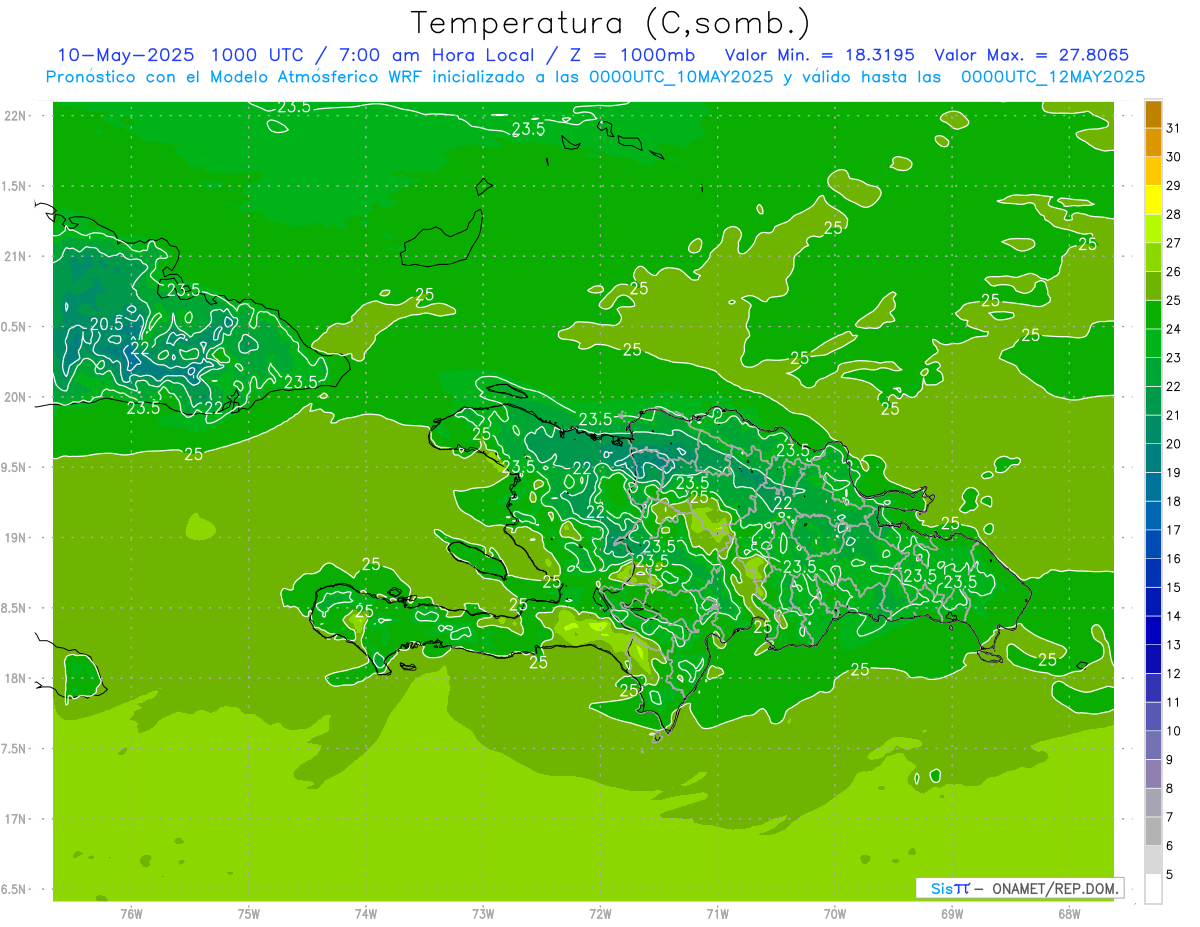
Task: Click the legend value '18'
Action: coord(1174,501)
